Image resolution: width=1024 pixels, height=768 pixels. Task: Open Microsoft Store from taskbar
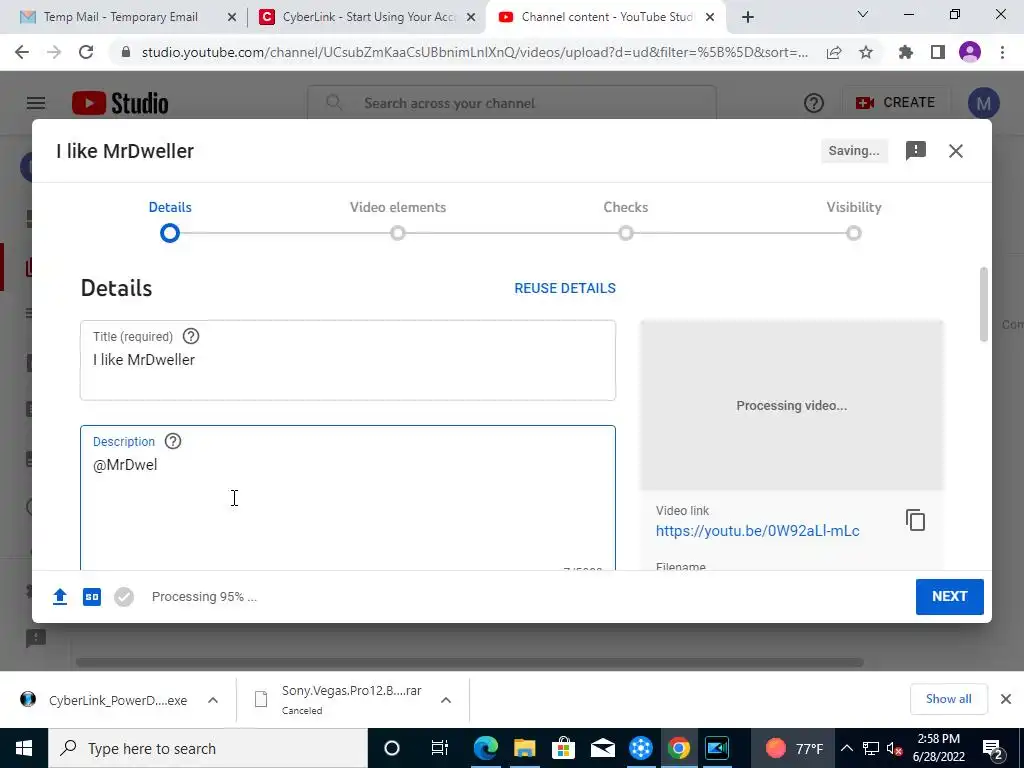pyautogui.click(x=563, y=748)
